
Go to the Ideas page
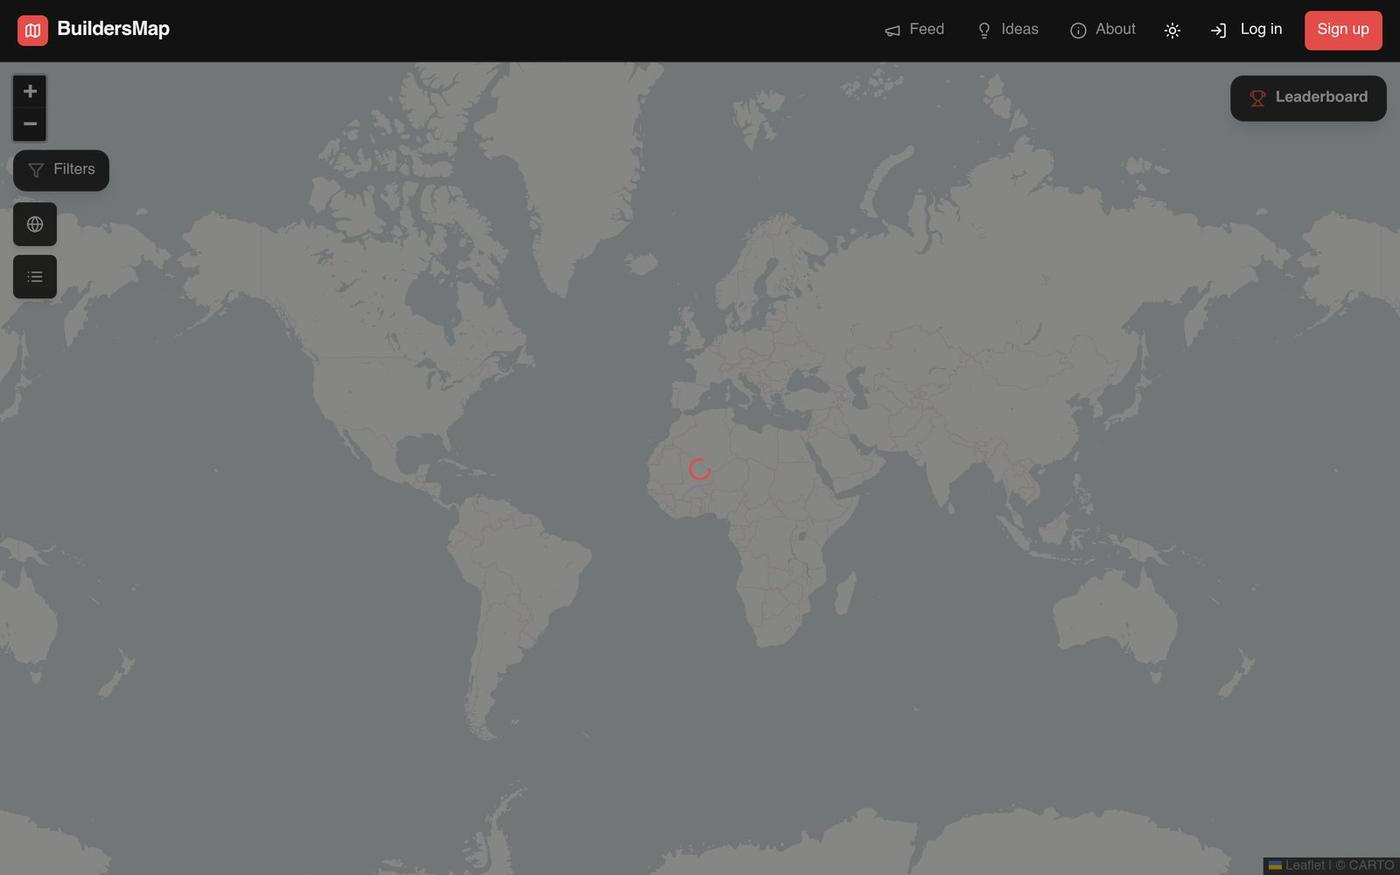click(1007, 30)
